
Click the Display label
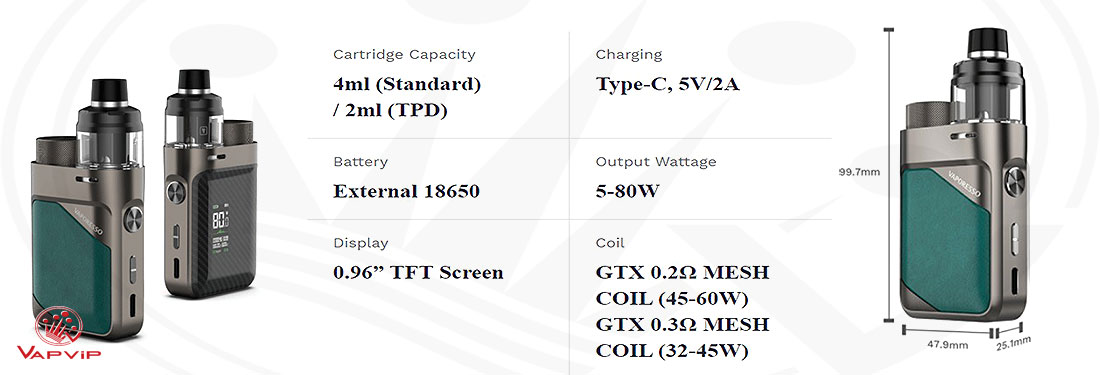[361, 243]
